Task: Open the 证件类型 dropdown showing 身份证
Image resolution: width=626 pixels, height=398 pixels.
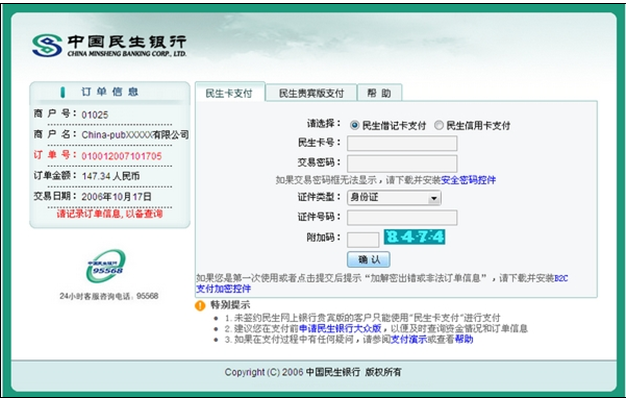Action: coord(394,198)
